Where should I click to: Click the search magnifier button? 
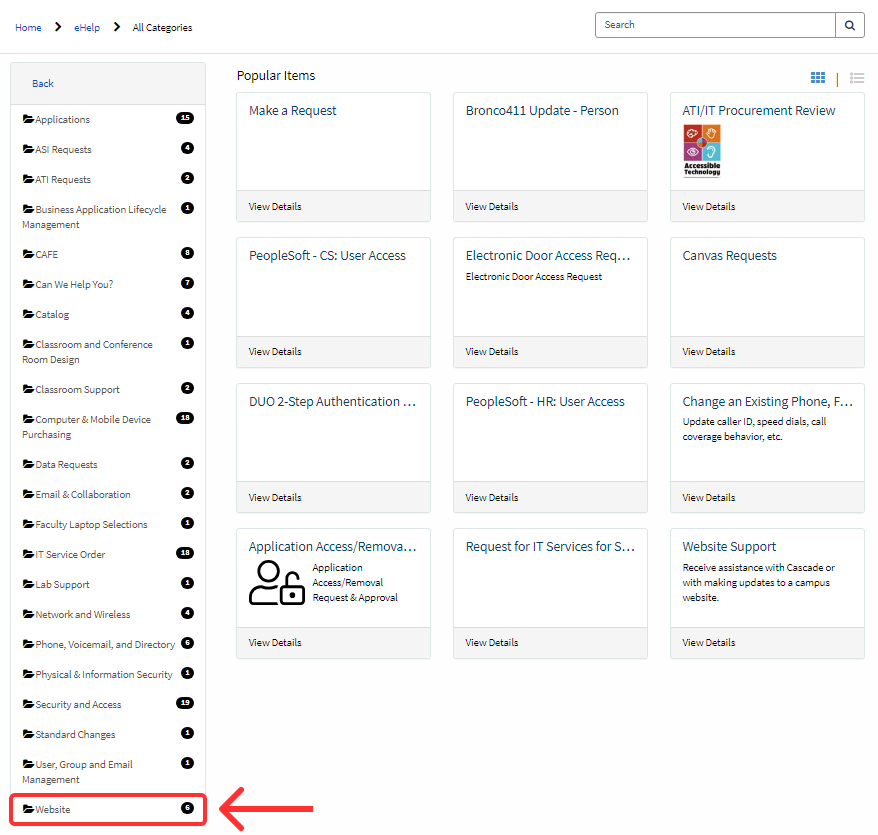tap(849, 25)
